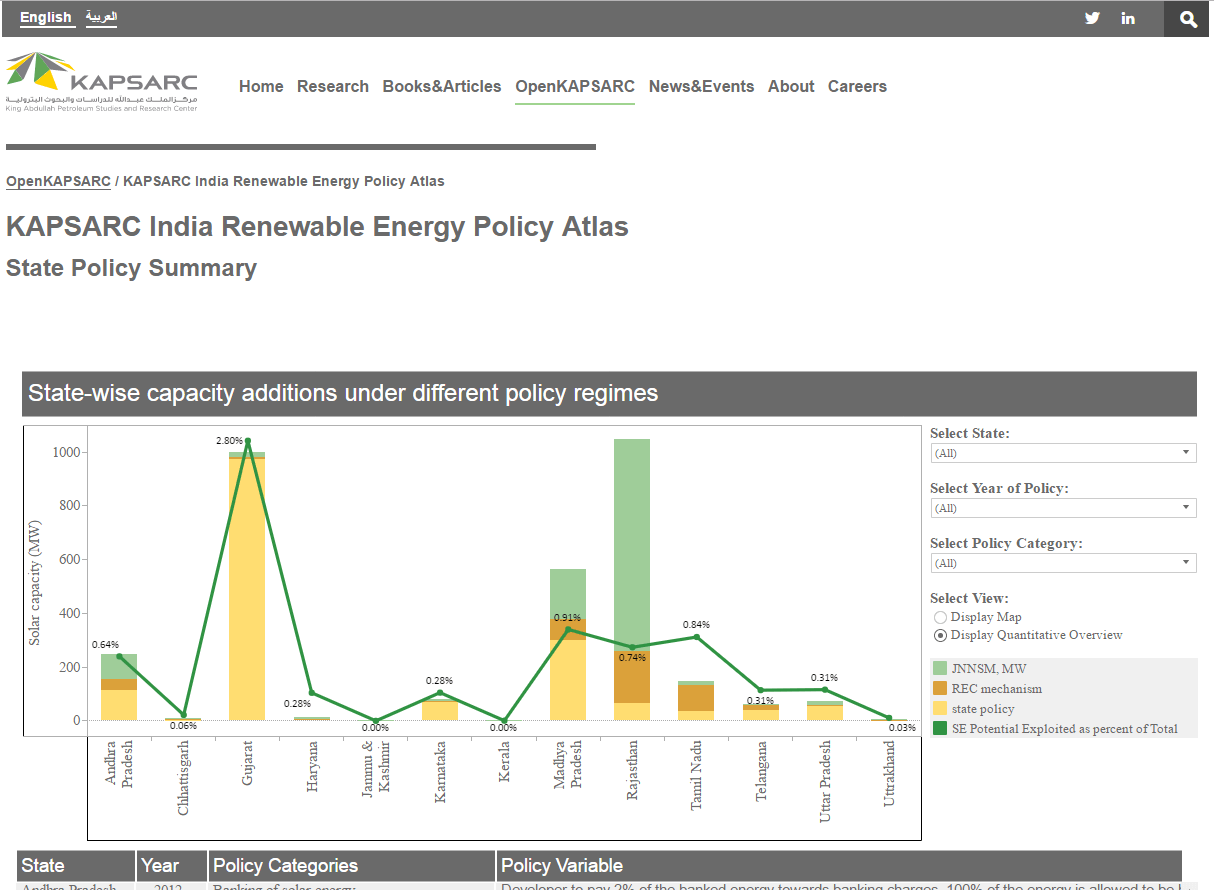
Task: Click the 0.84% line point over Tamil Nadu
Action: pos(696,637)
